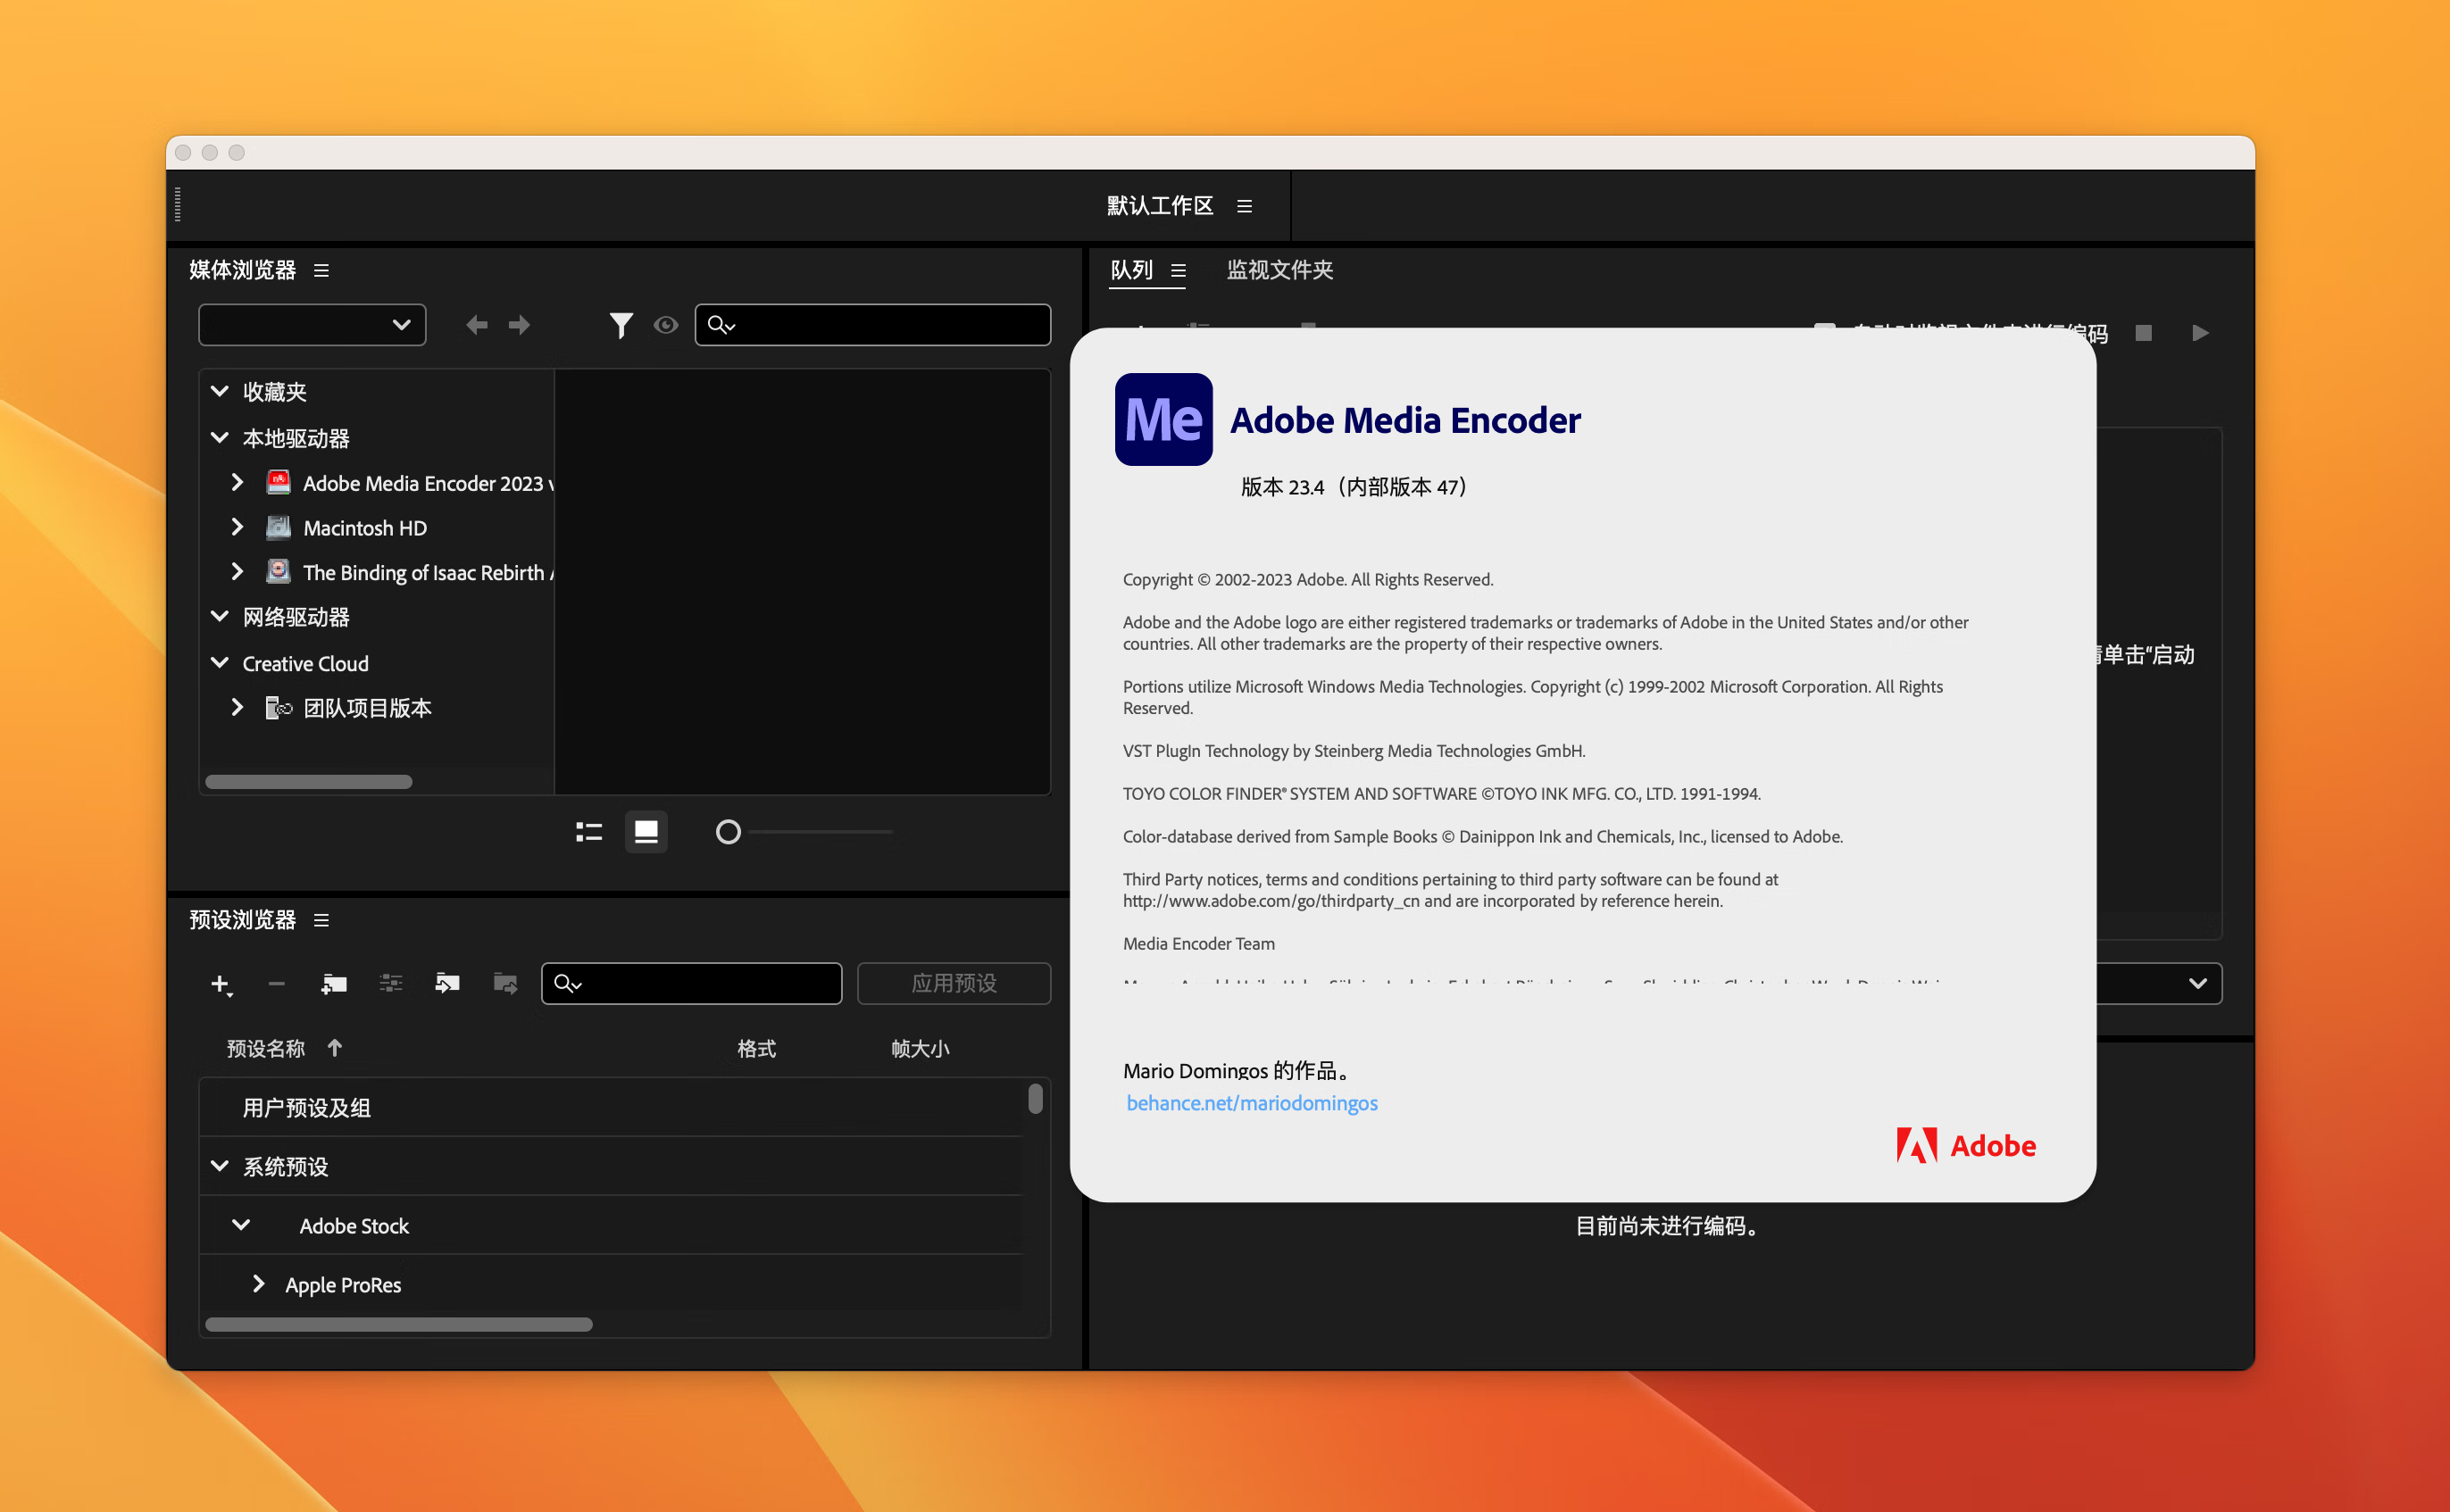
Task: Create a new preset group folder
Action: [x=334, y=984]
